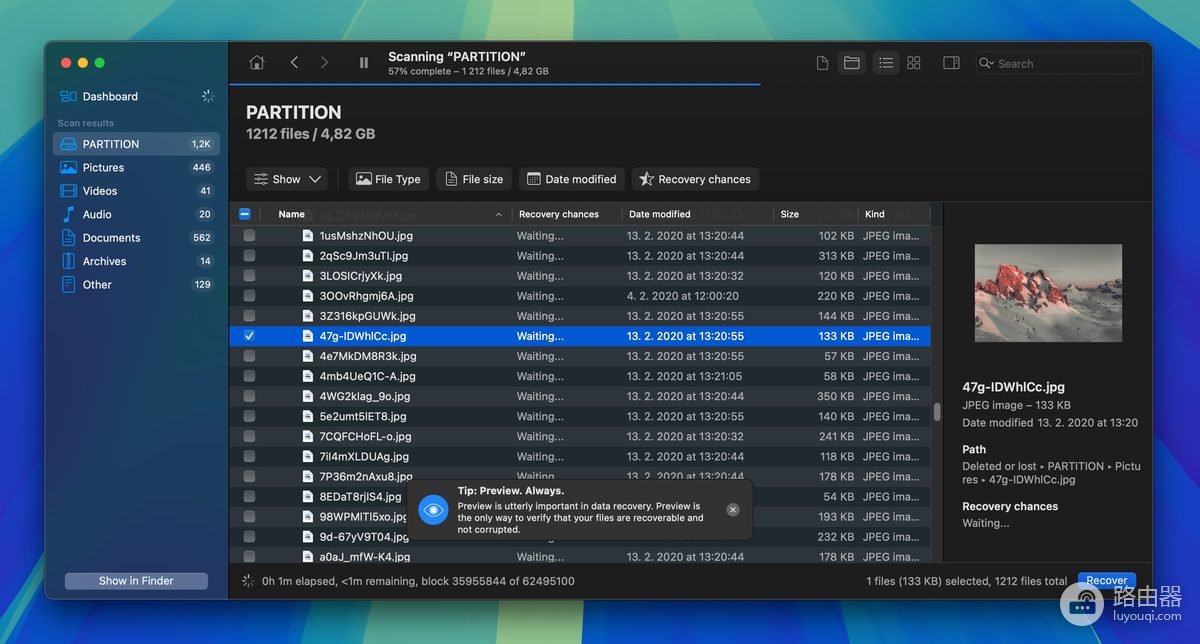Filter results by File Type
Viewport: 1200px width, 644px height.
coord(389,179)
